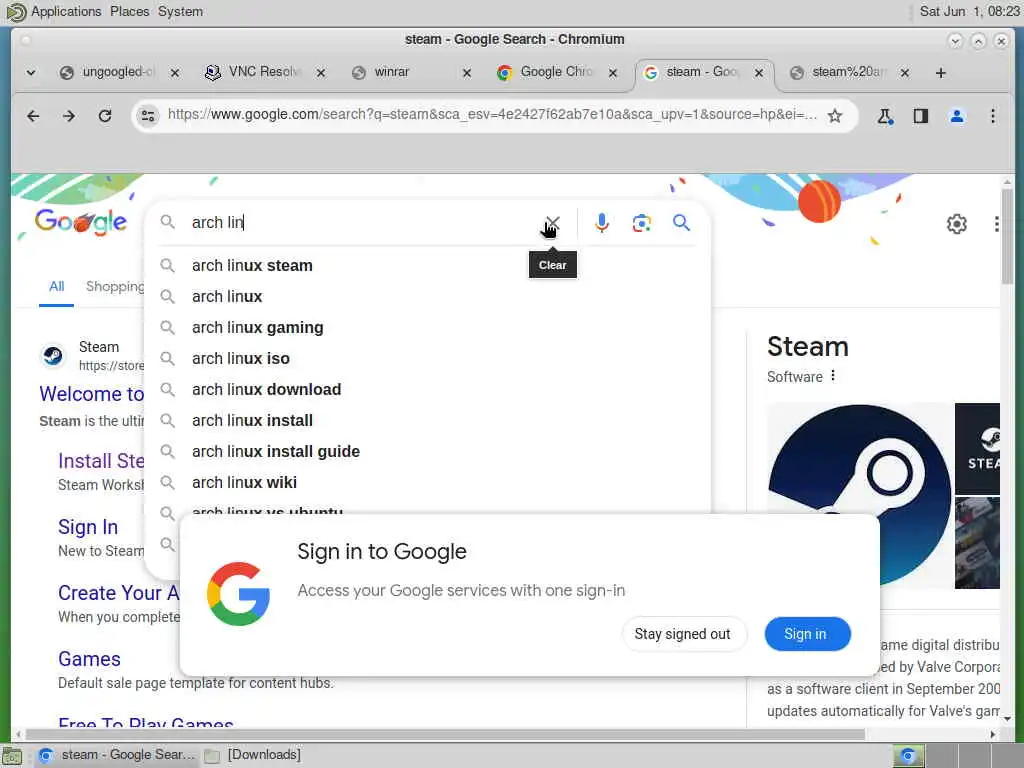Go back with the browser back arrow
This screenshot has height=768, width=1024.
pos(33,116)
